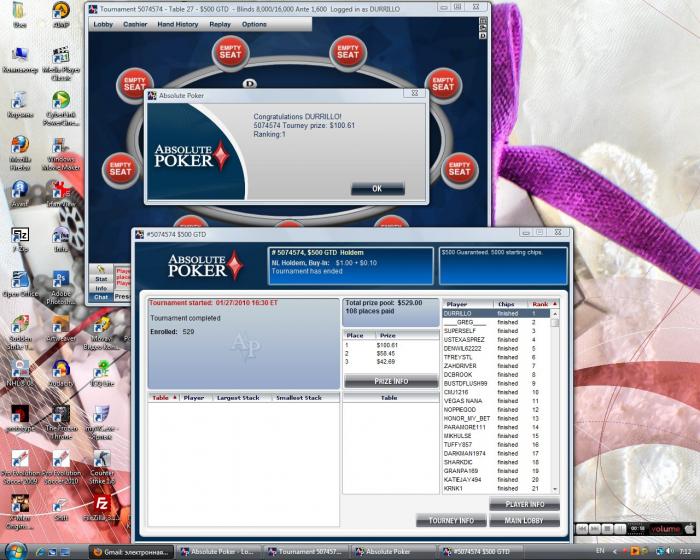
Task: Select DURRILLO row in player list
Action: 496,313
